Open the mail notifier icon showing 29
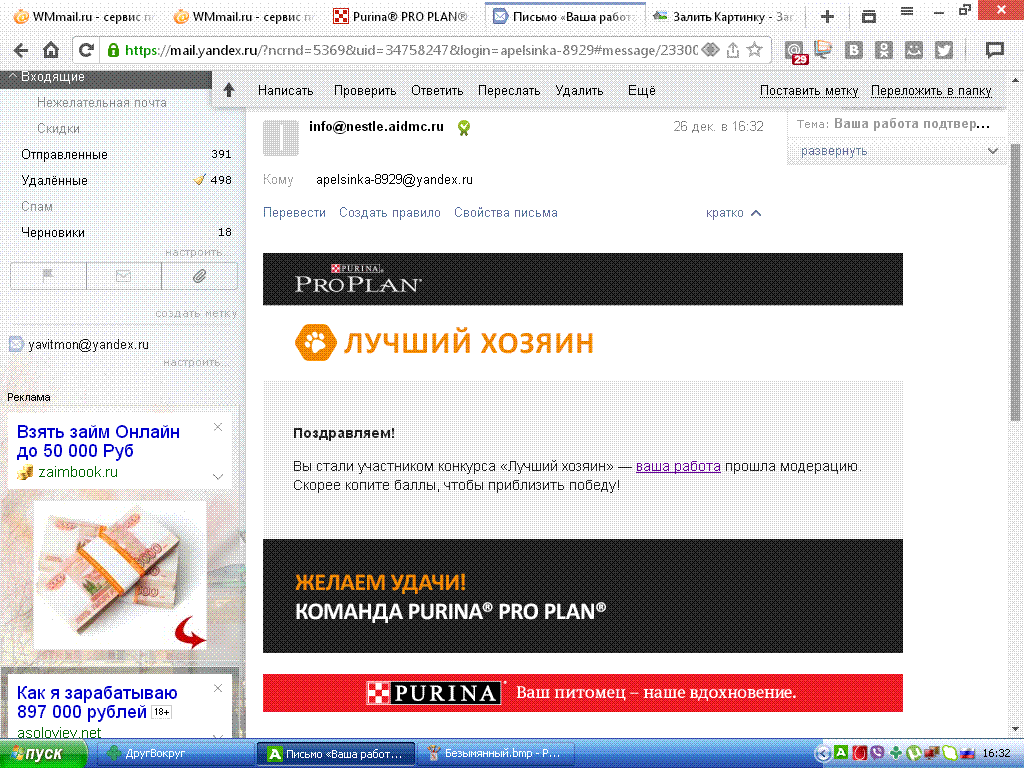Image resolution: width=1024 pixels, height=768 pixels. point(795,51)
